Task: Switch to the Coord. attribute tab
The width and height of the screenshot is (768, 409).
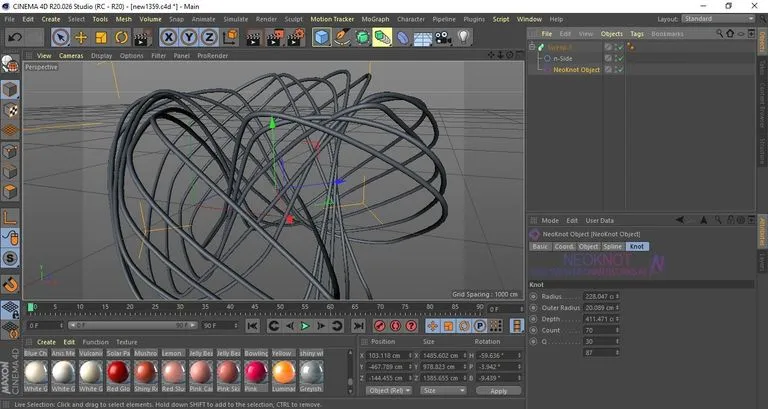Action: [564, 246]
